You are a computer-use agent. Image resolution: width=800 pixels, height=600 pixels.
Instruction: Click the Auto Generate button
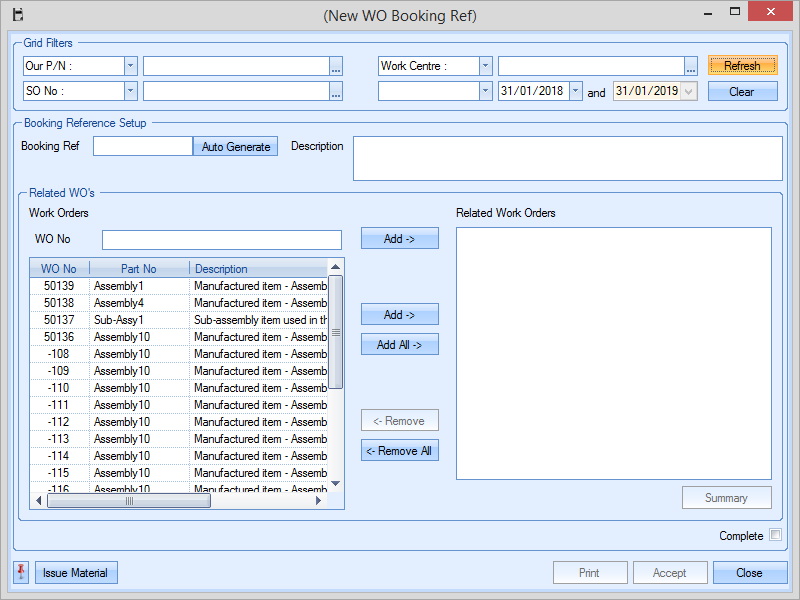[x=235, y=146]
